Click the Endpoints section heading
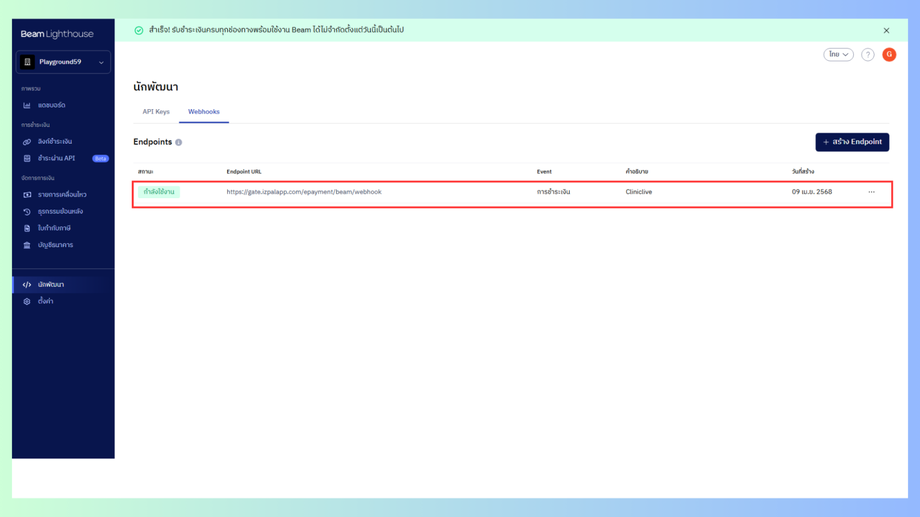Screen dimensions: 920x517 [153, 142]
